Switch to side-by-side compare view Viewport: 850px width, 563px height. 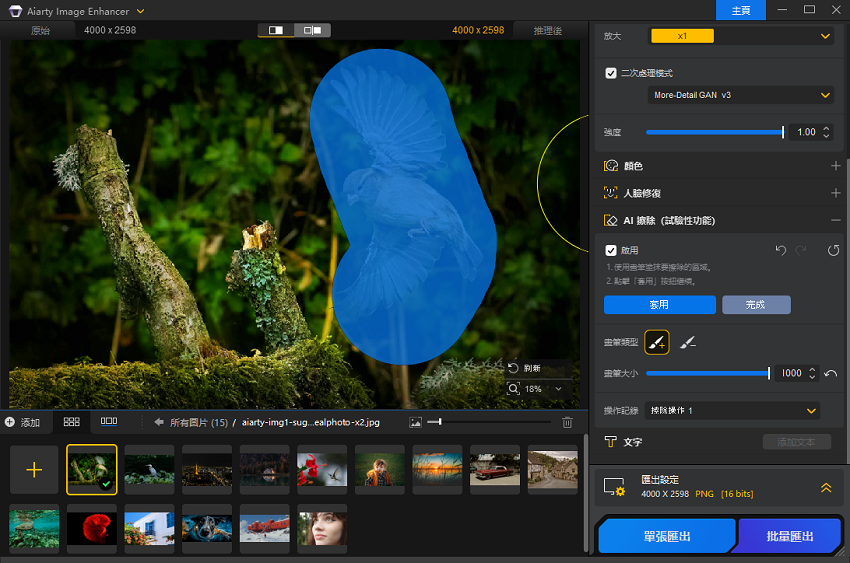pos(312,30)
